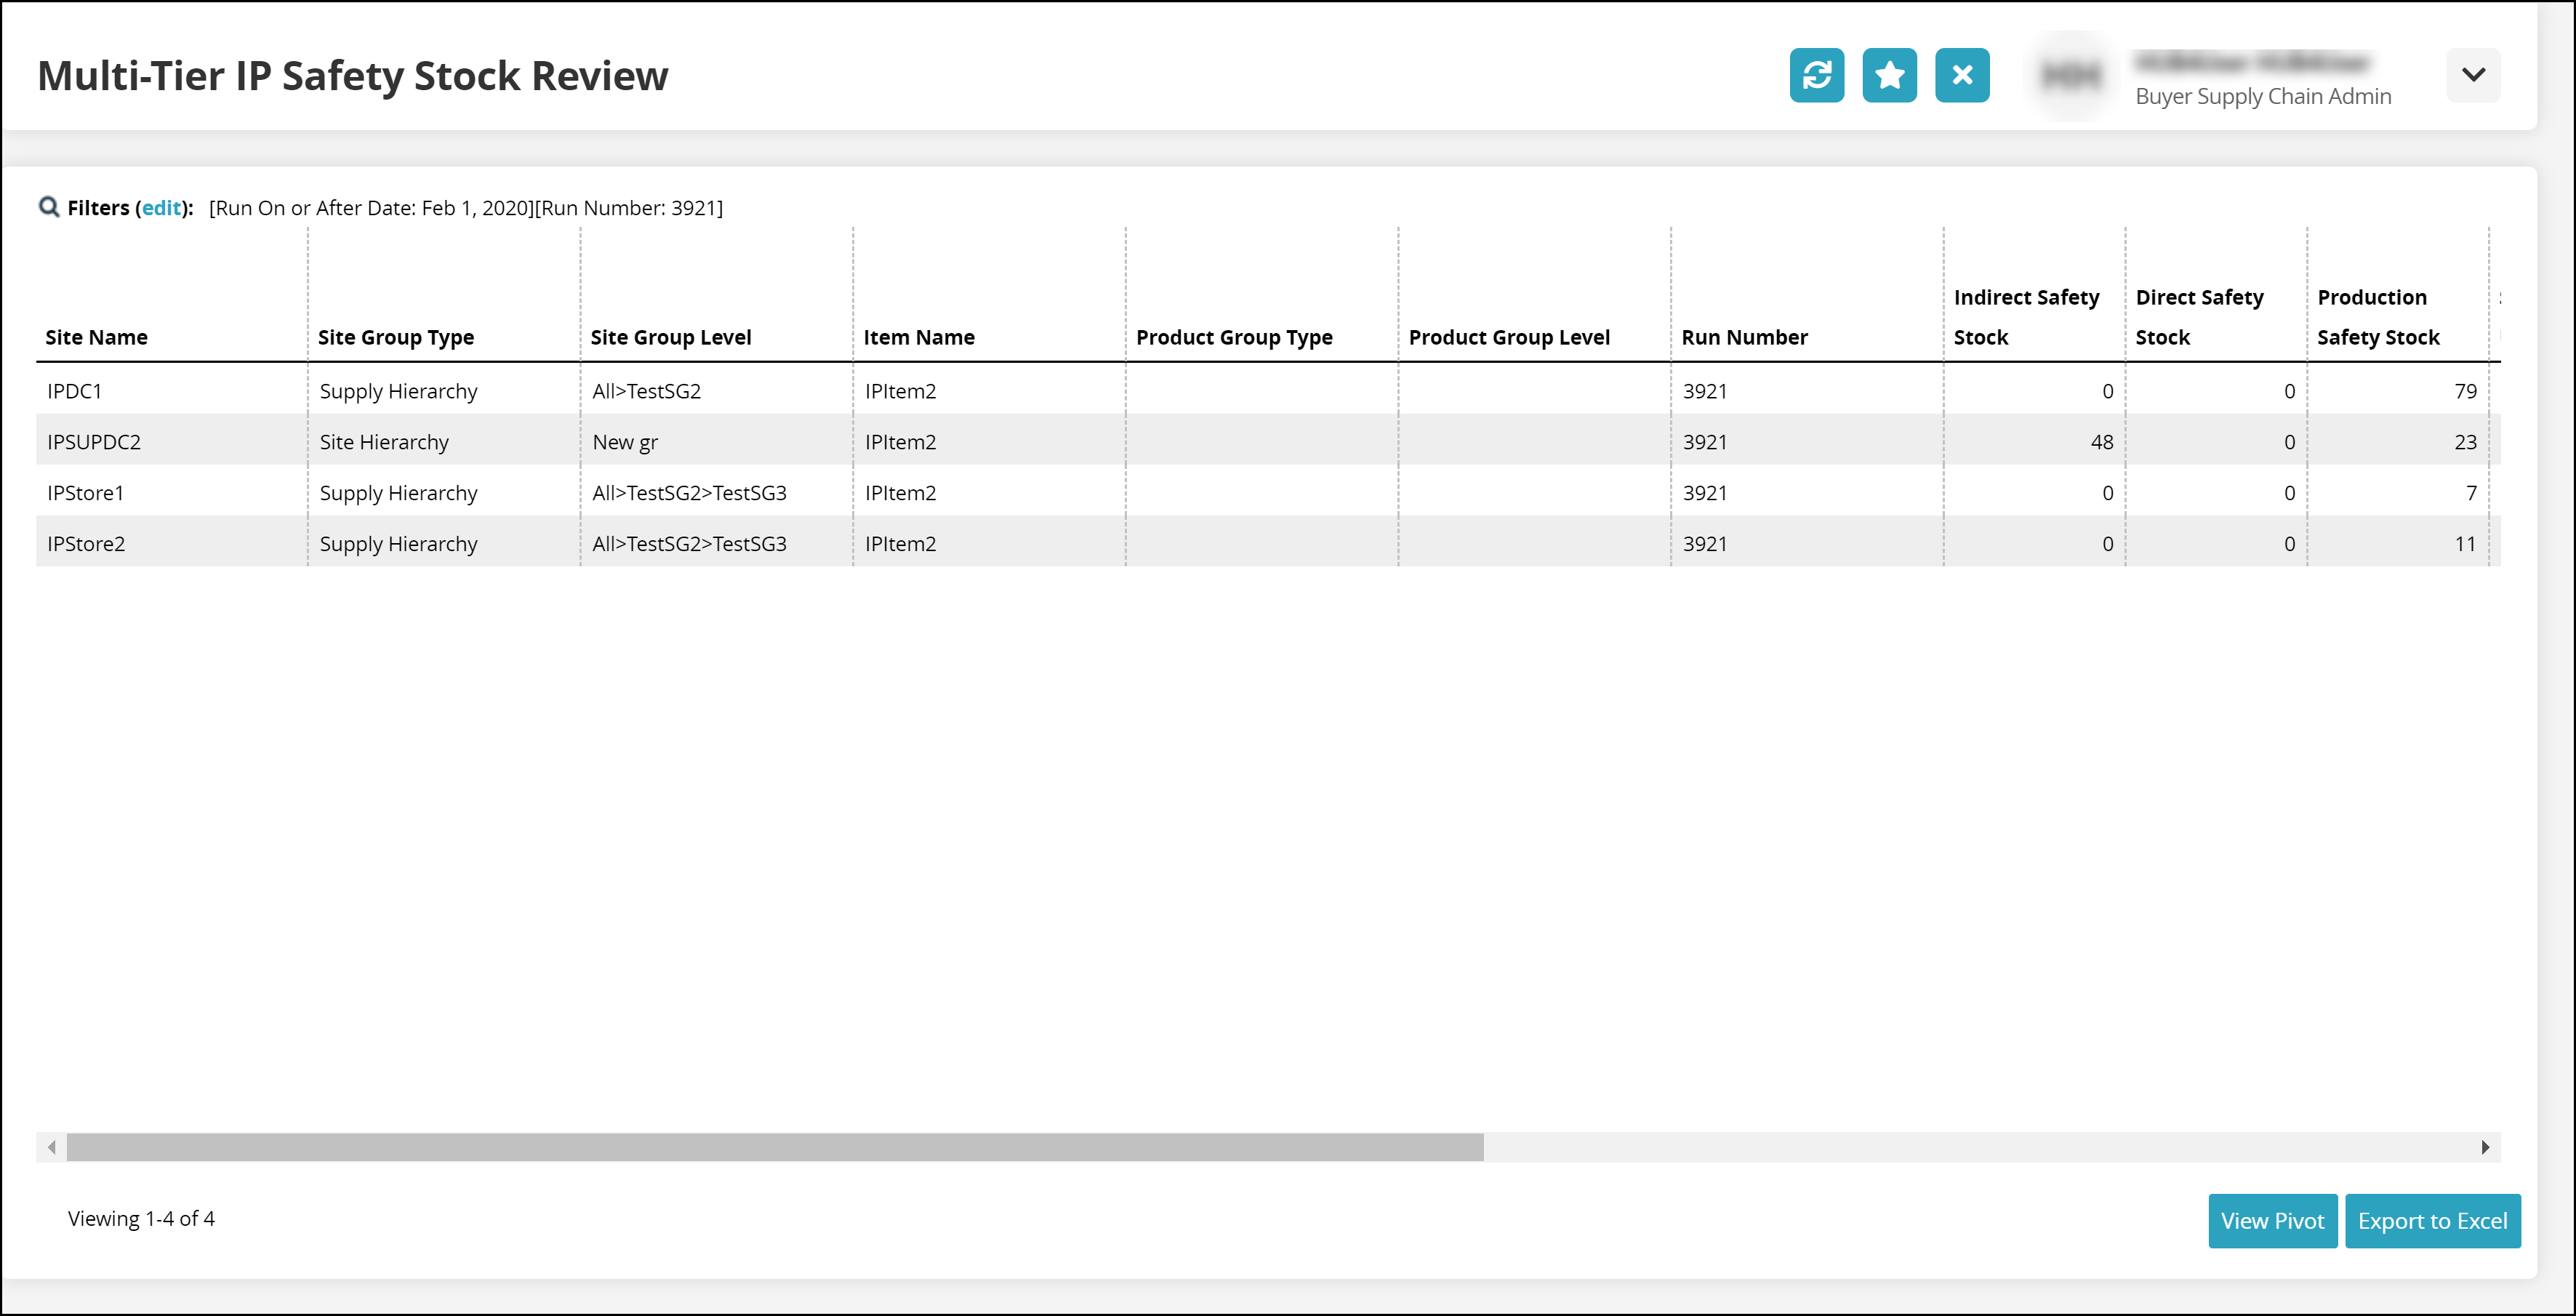Viewport: 2576px width, 1316px height.
Task: Click the refresh/reload icon
Action: (1818, 76)
